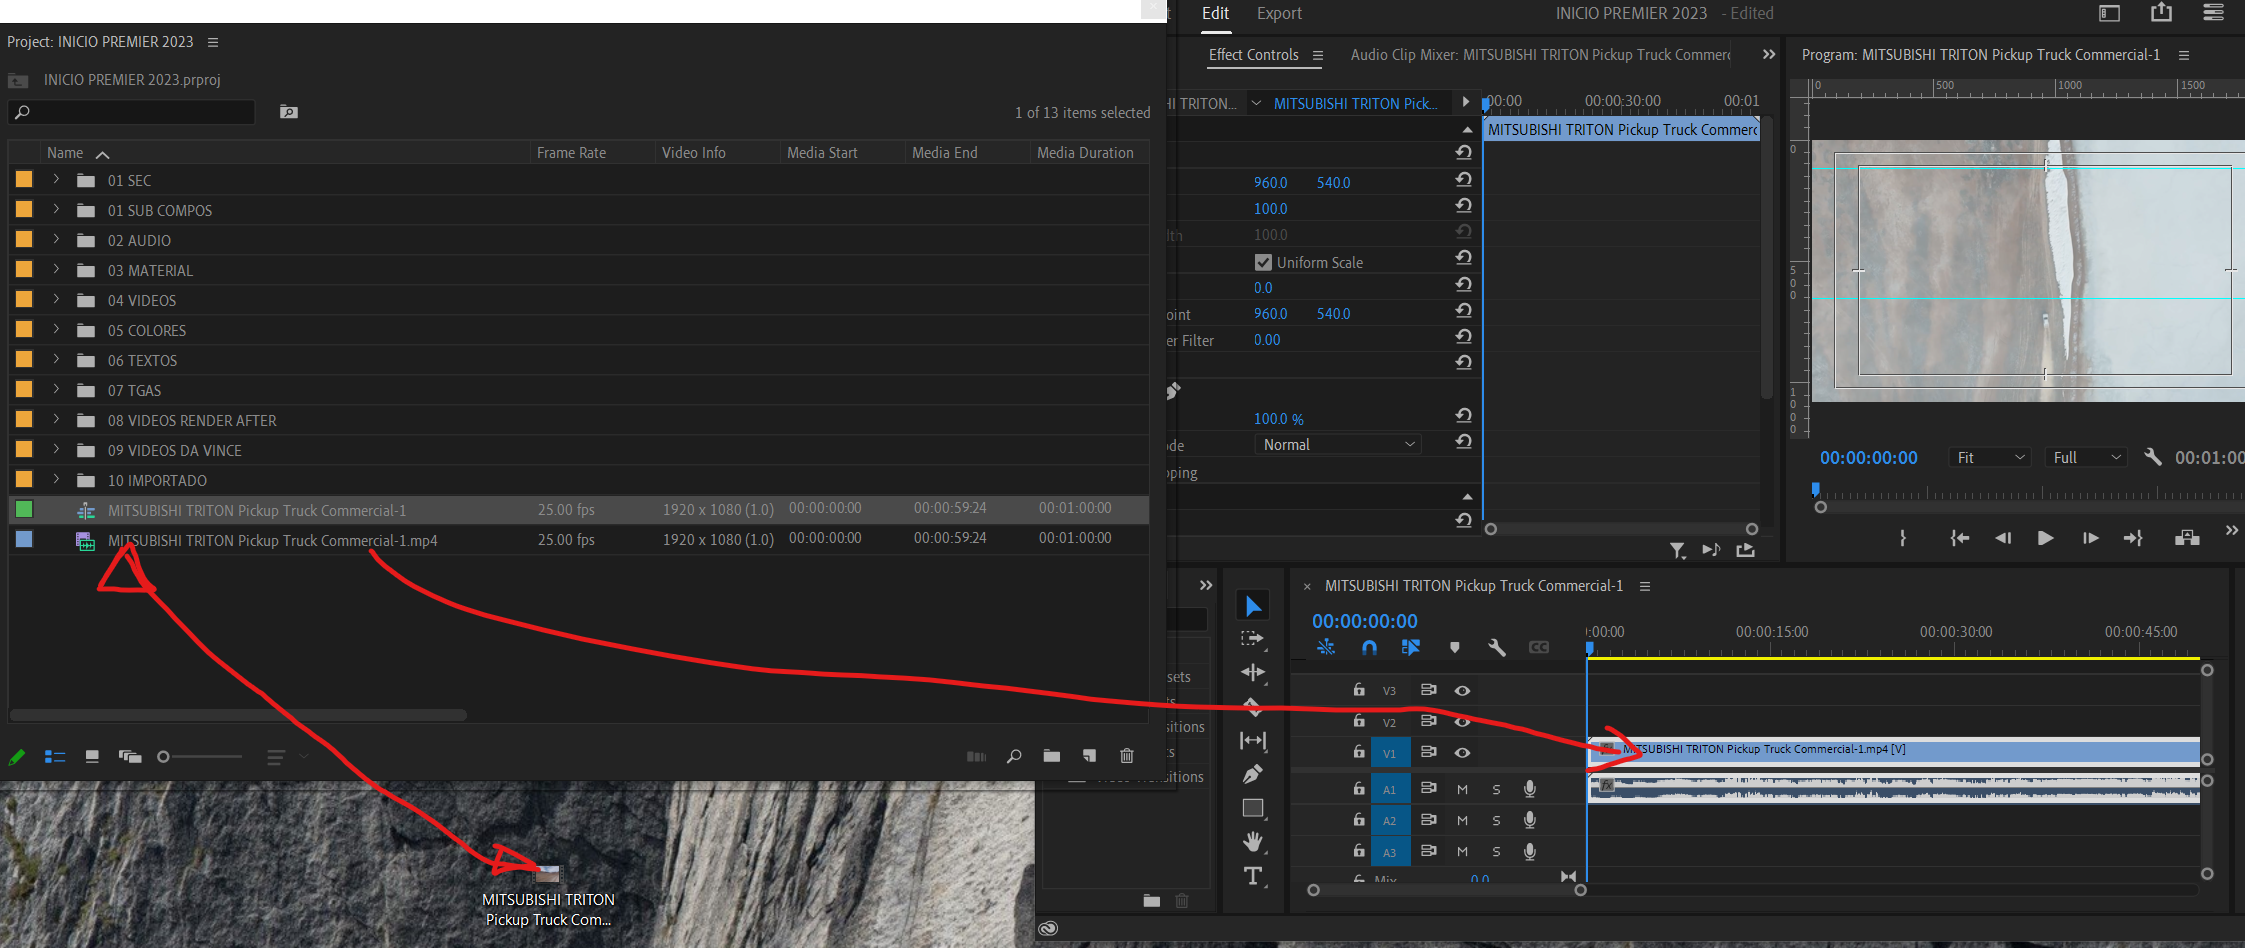
Task: Expand the 04 VIDEOS bin
Action: (56, 300)
